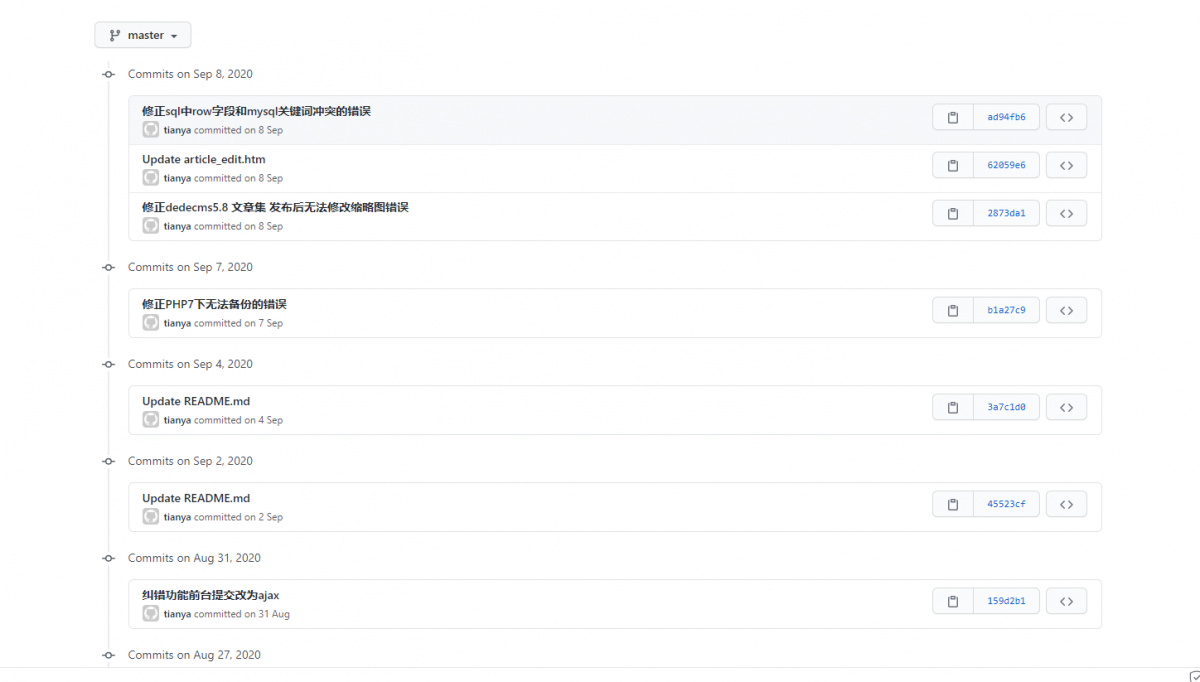
Task: Copy the SHA of commit 45523cf
Action: coord(953,504)
